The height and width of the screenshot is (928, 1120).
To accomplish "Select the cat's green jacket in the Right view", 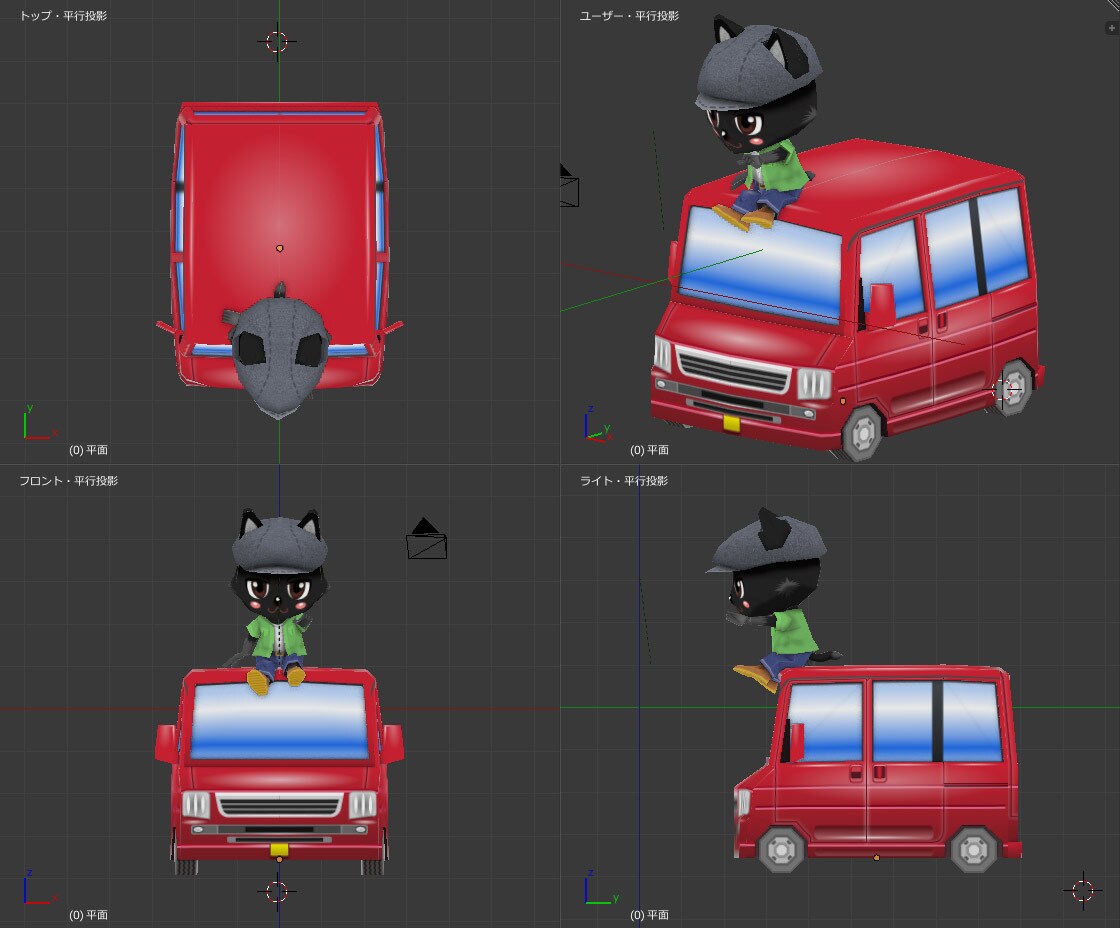I will (x=793, y=633).
